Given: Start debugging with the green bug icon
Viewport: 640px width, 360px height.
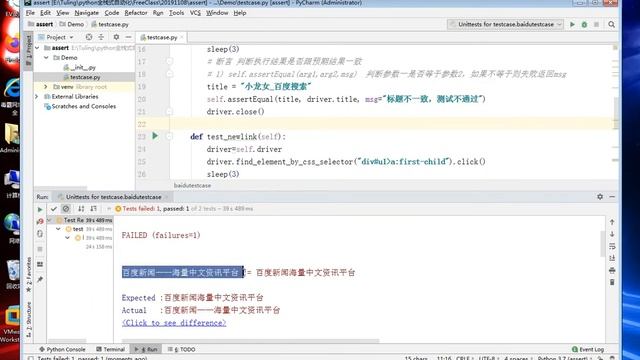Looking at the screenshot, I should point(584,24).
